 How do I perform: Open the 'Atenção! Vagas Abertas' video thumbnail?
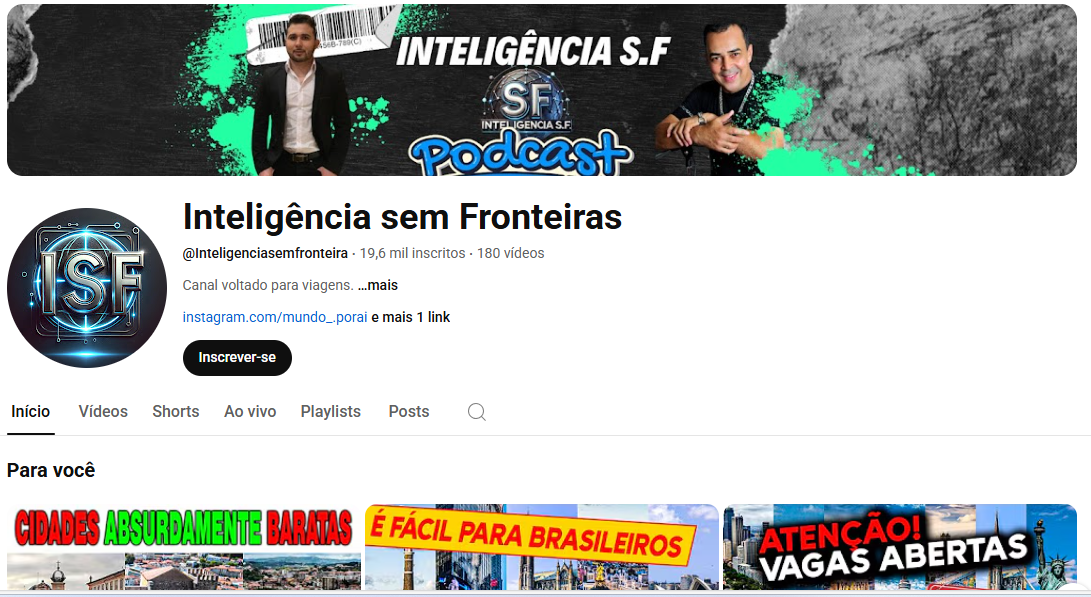(x=900, y=547)
